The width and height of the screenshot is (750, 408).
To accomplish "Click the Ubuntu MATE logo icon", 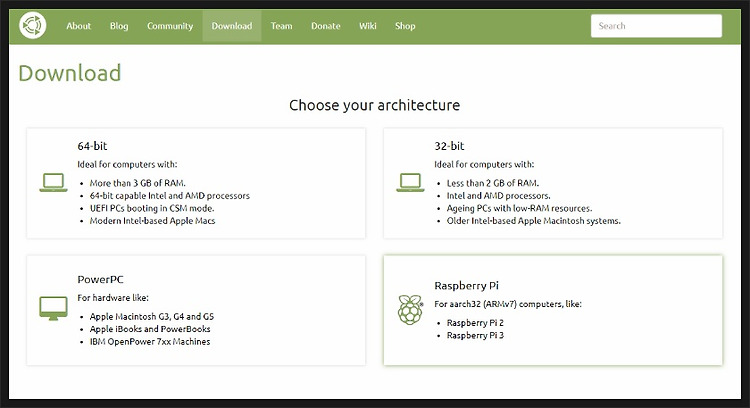I will point(33,25).
